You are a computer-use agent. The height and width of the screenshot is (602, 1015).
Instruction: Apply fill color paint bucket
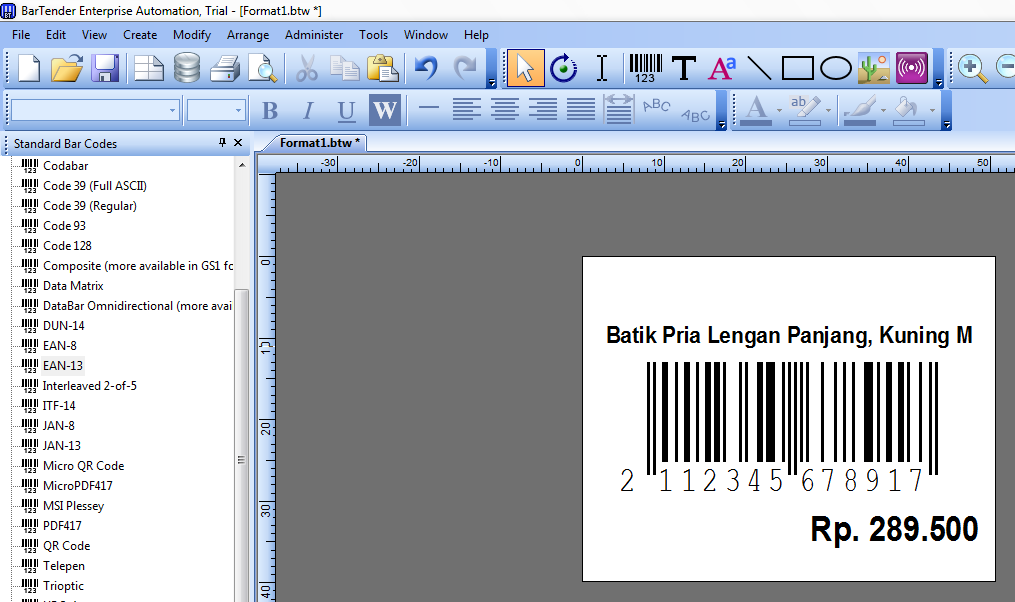pos(908,111)
